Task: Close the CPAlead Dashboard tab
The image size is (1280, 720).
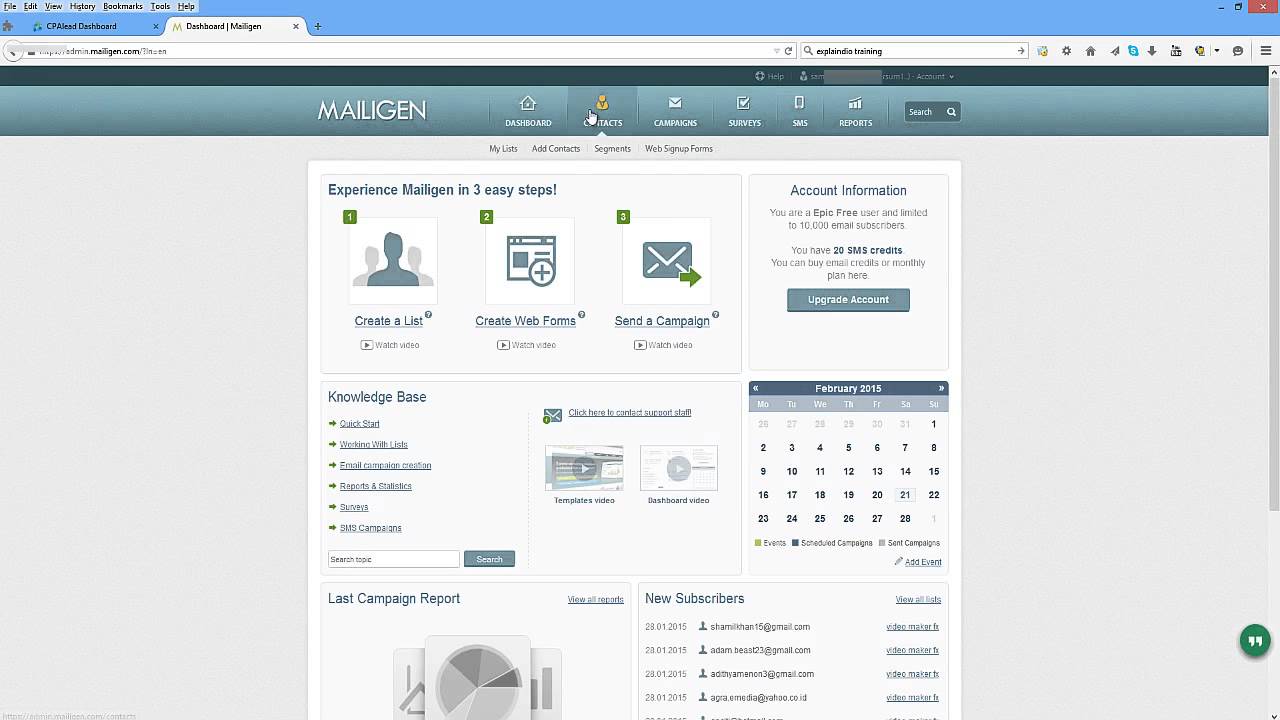Action: 156,26
